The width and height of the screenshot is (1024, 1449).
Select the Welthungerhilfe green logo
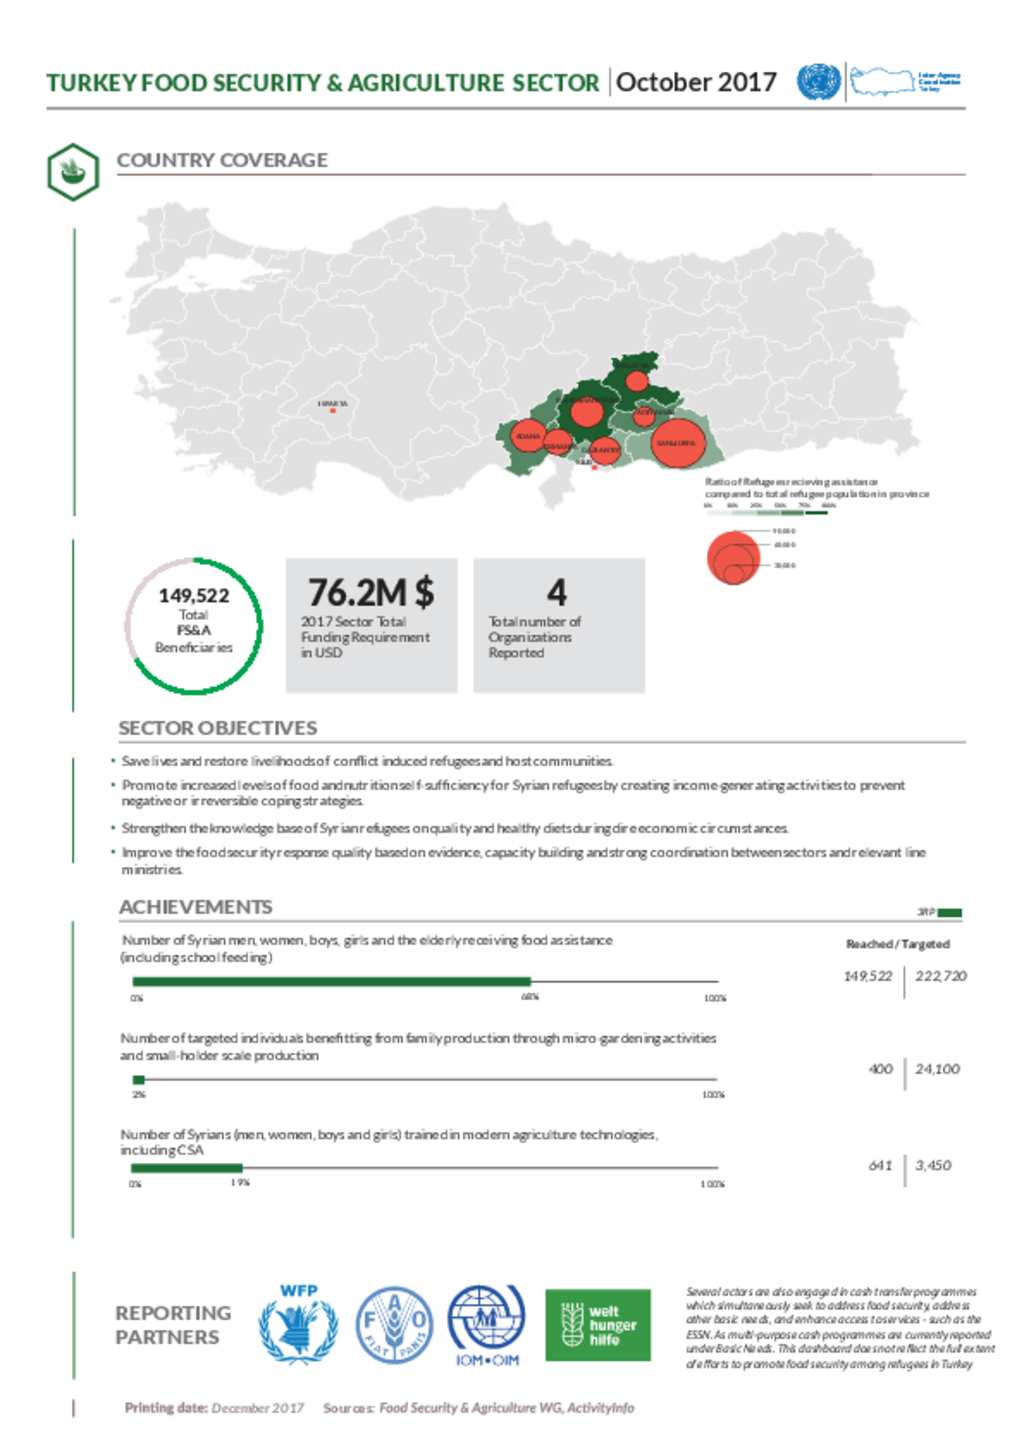pyautogui.click(x=598, y=1325)
